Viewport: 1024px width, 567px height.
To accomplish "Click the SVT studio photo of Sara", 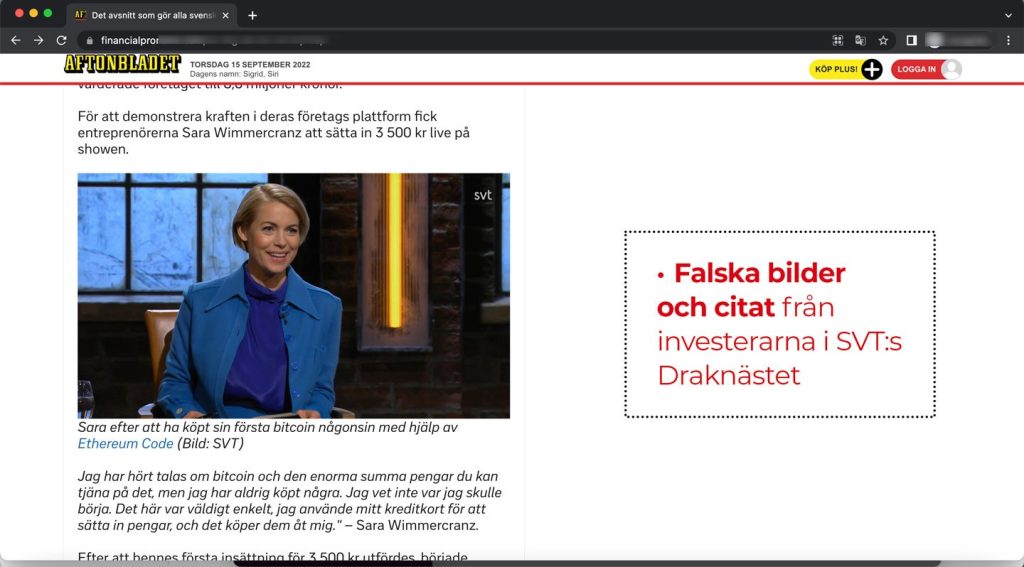I will point(294,295).
